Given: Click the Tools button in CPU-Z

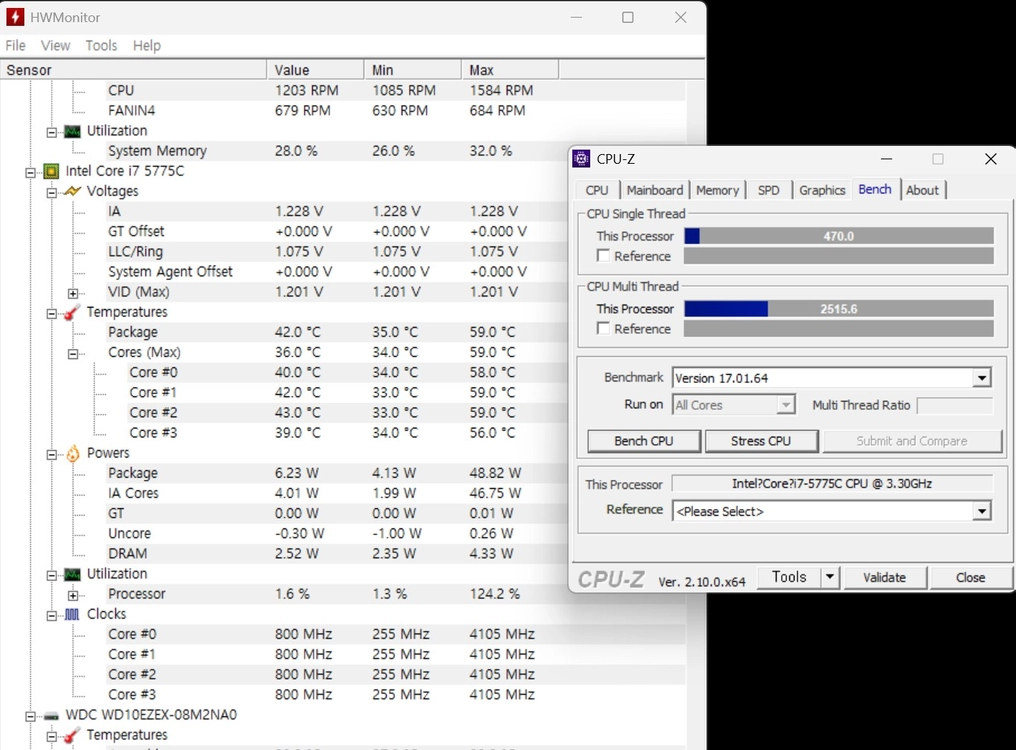Looking at the screenshot, I should (x=789, y=577).
